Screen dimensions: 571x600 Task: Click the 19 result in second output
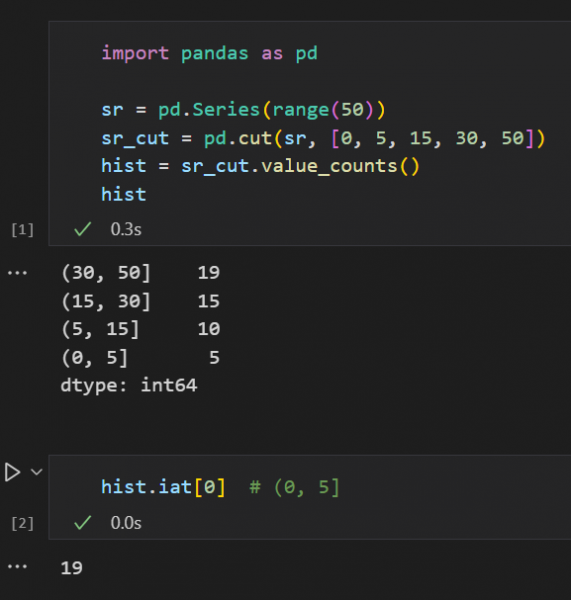(72, 568)
